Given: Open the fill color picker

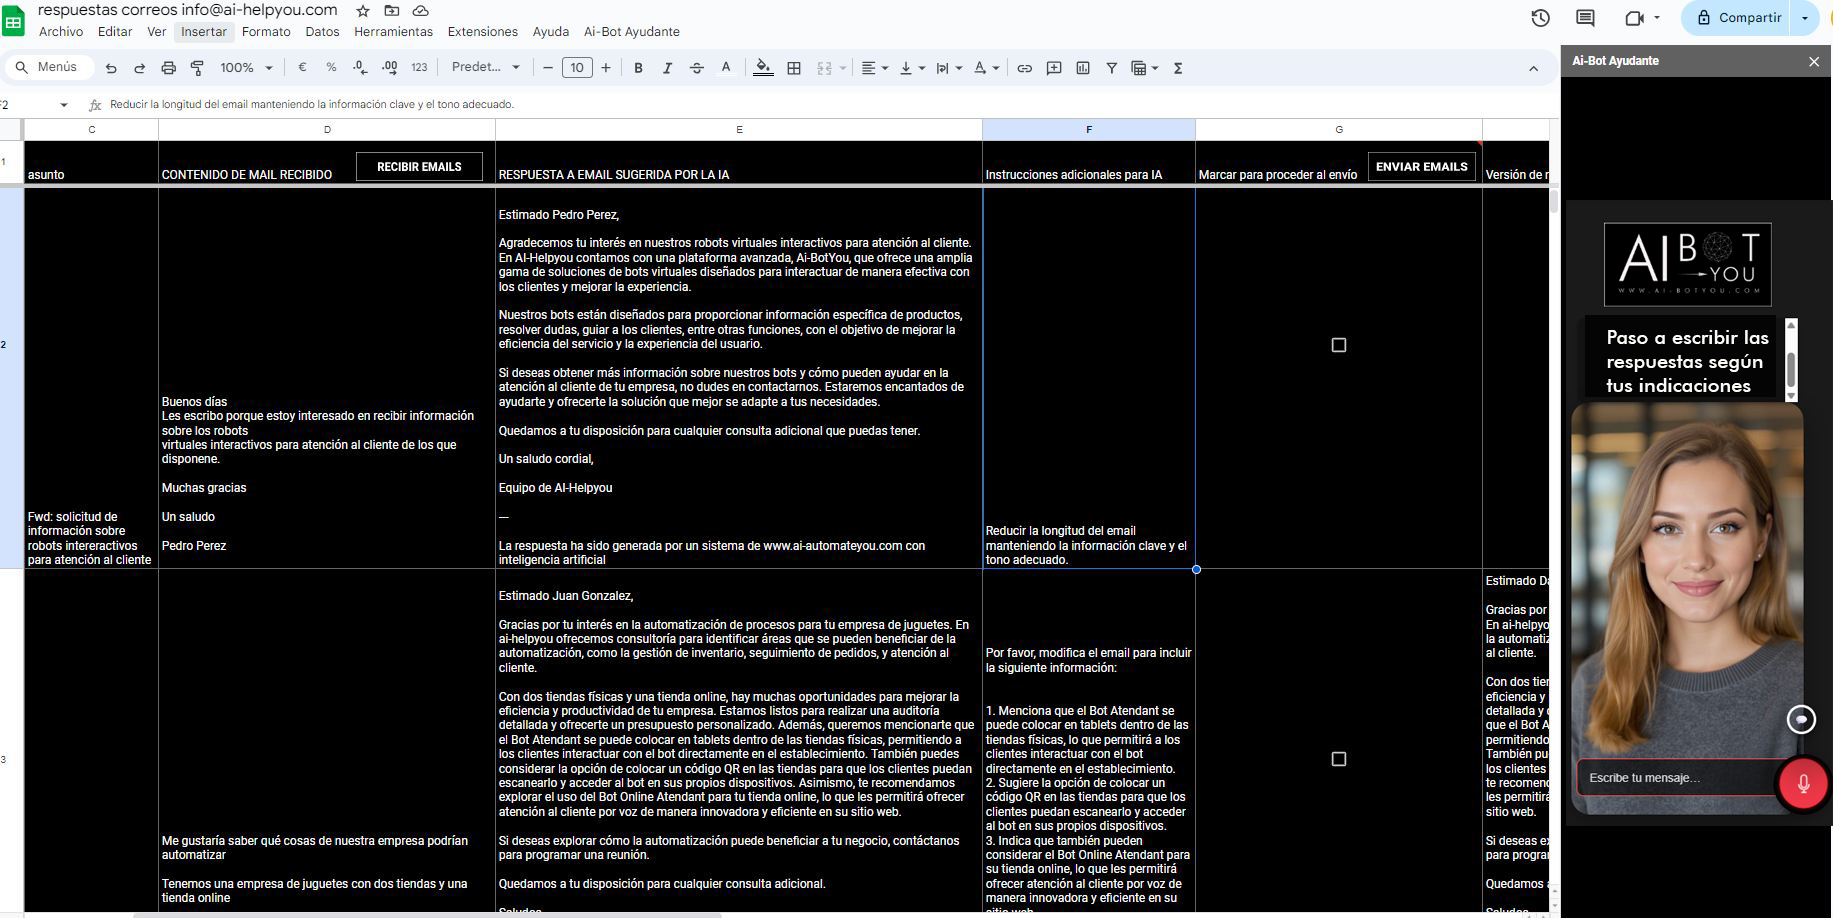Looking at the screenshot, I should tap(763, 68).
